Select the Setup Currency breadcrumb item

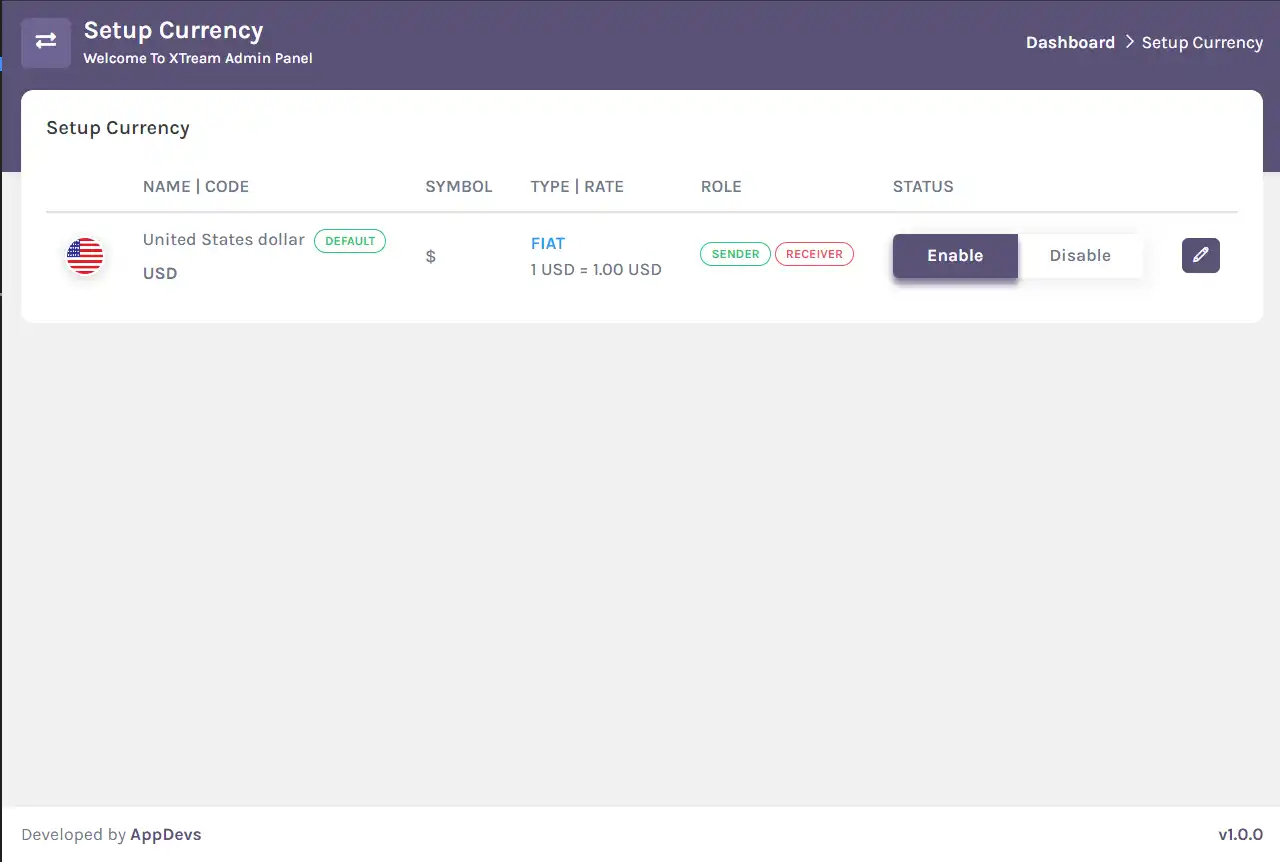(1202, 42)
